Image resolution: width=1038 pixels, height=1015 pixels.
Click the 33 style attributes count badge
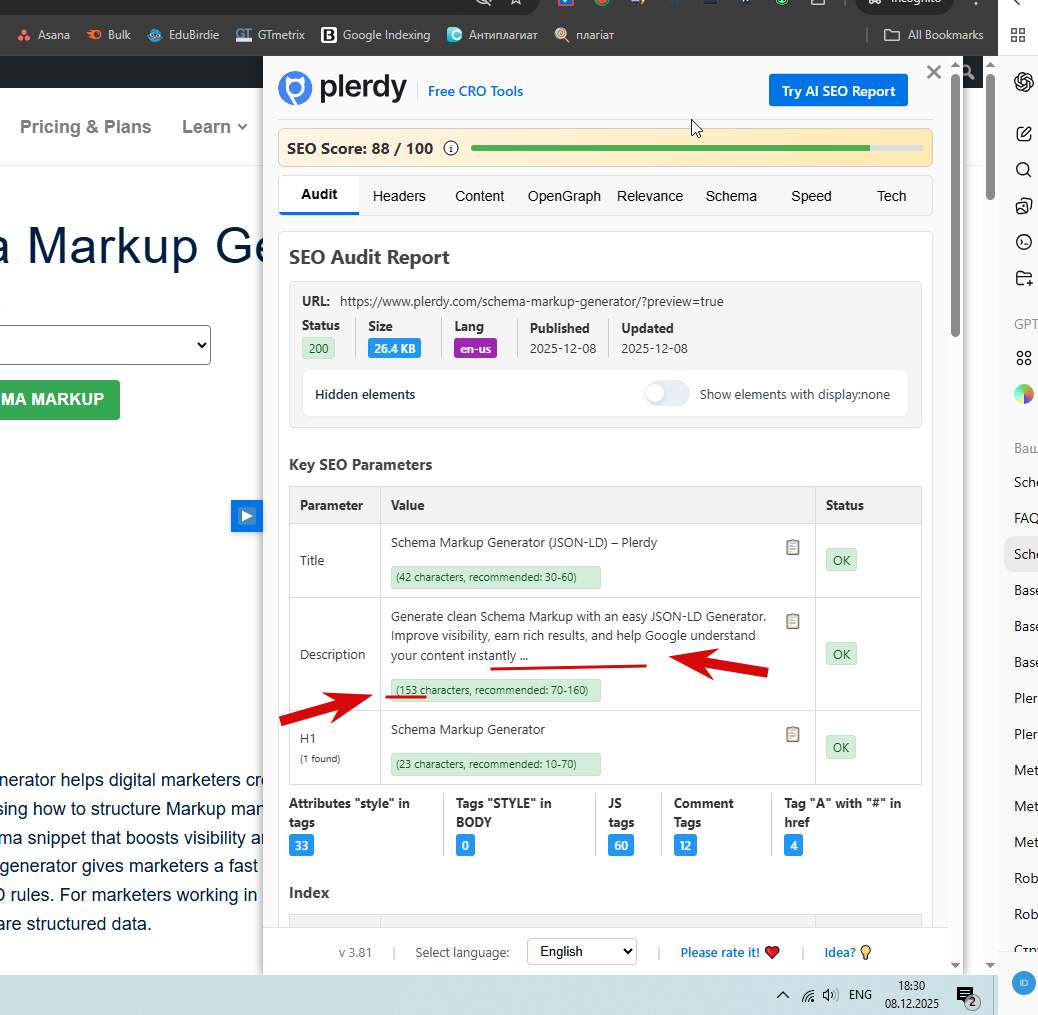click(x=301, y=846)
